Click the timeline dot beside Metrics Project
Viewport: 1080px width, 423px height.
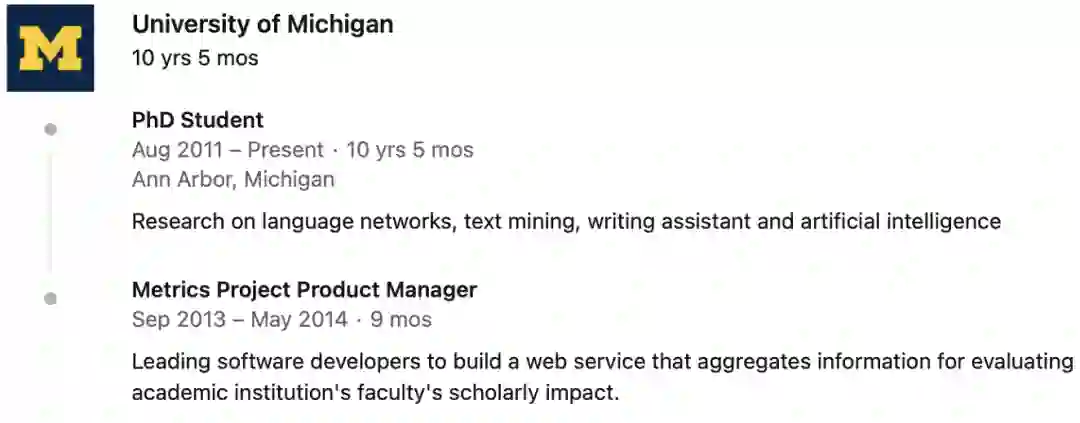[51, 298]
